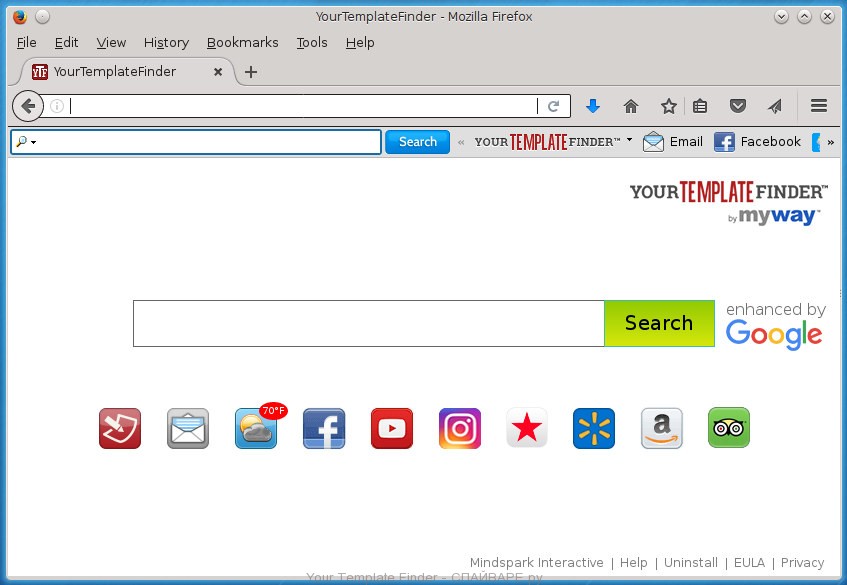Click the Facebook icon in shortcut row
The width and height of the screenshot is (847, 585).
tap(324, 428)
